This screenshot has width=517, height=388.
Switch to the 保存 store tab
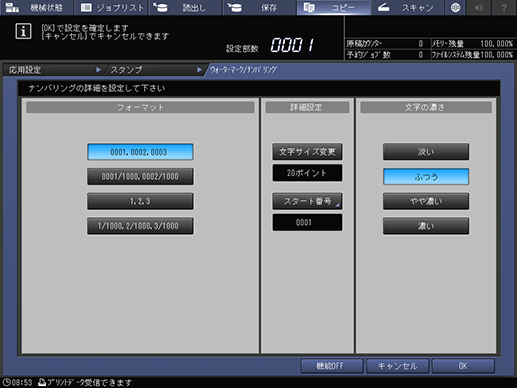(x=259, y=7)
